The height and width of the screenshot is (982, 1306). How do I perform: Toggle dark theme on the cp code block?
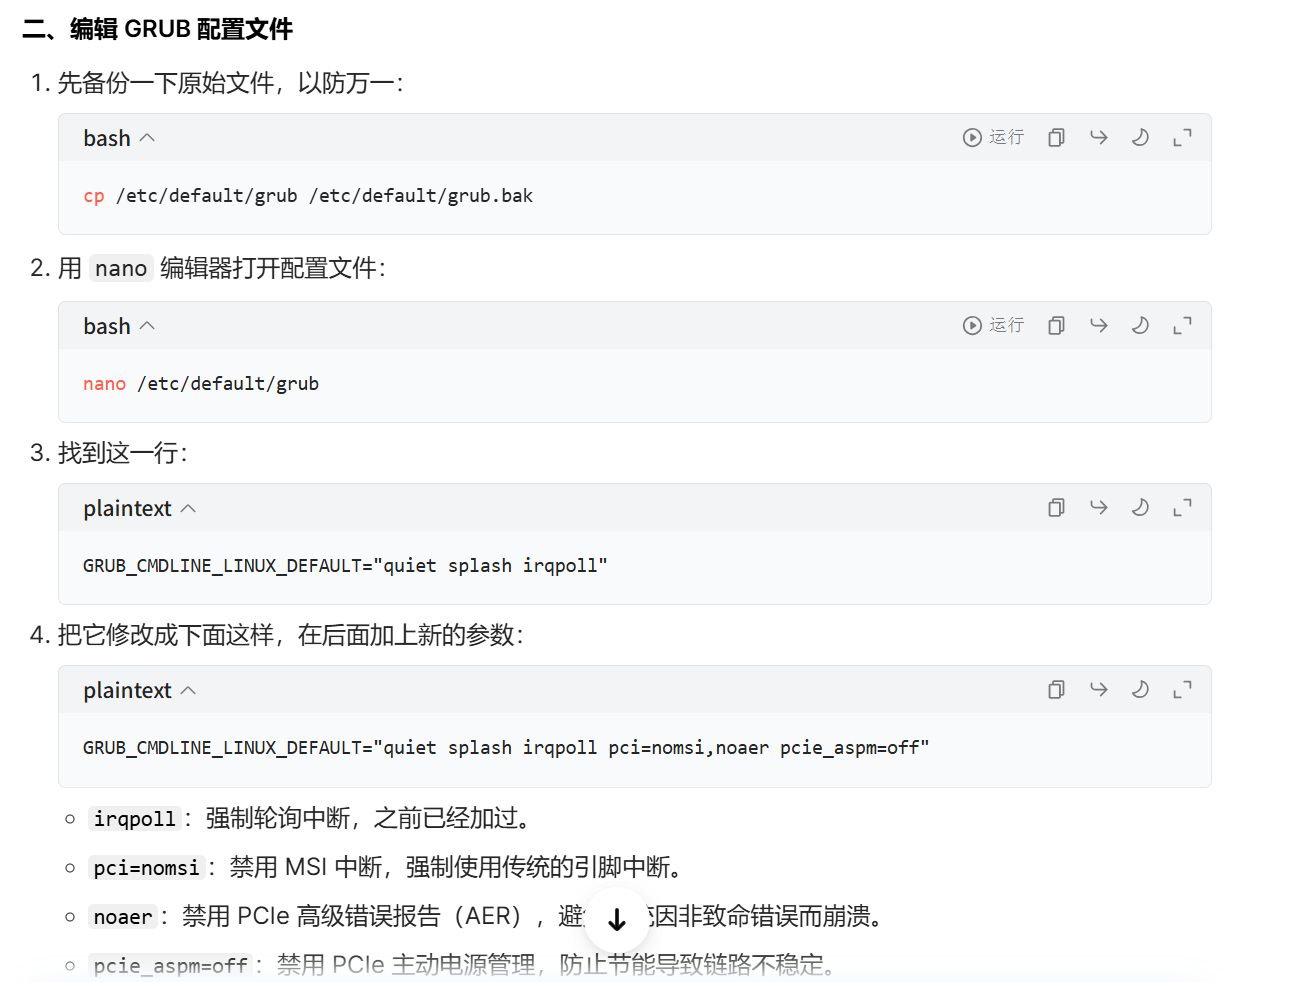1141,137
